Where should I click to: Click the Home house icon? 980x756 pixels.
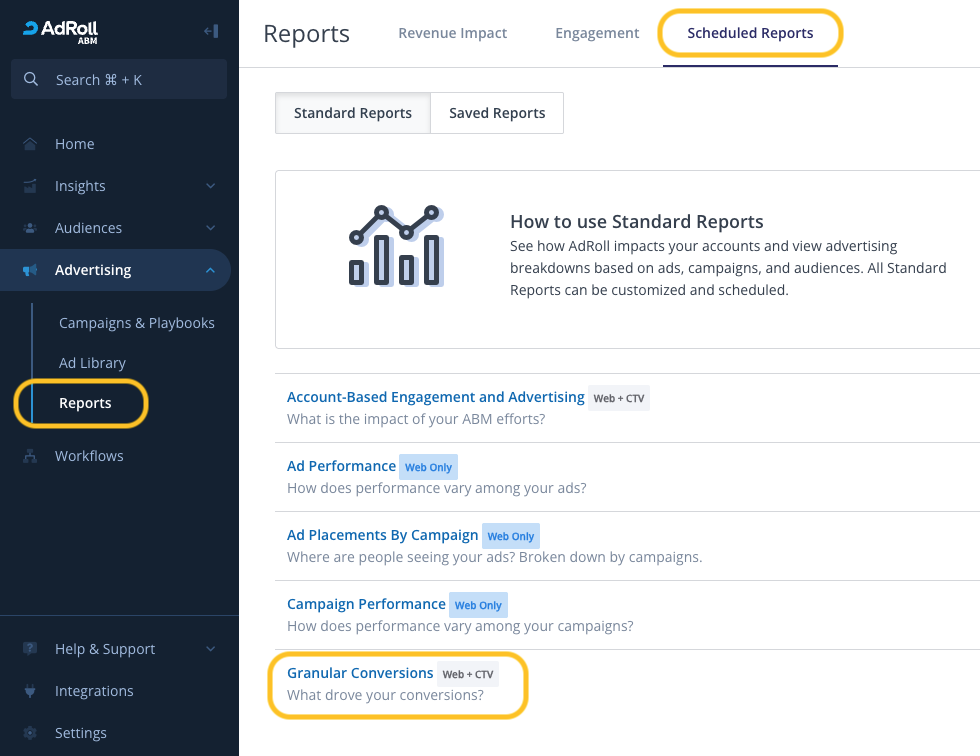click(31, 144)
